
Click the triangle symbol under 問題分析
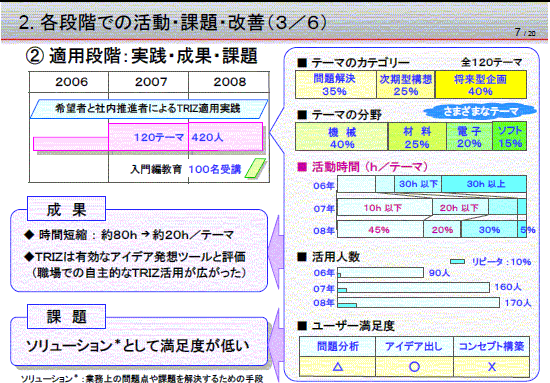click(x=337, y=367)
